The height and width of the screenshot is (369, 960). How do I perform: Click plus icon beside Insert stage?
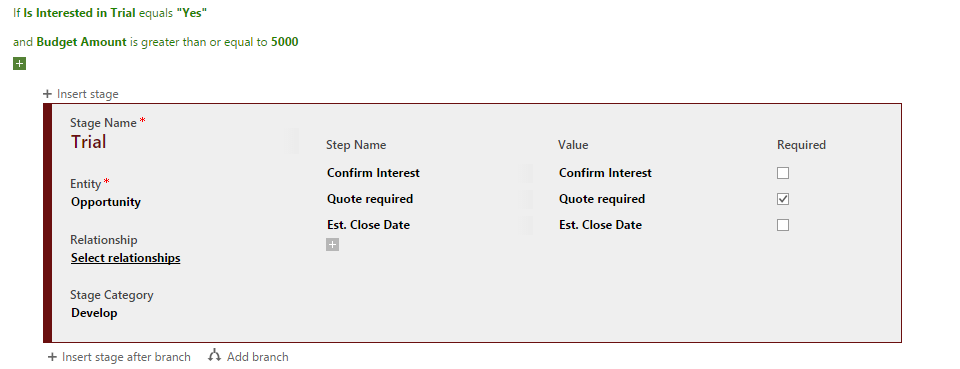(x=47, y=94)
